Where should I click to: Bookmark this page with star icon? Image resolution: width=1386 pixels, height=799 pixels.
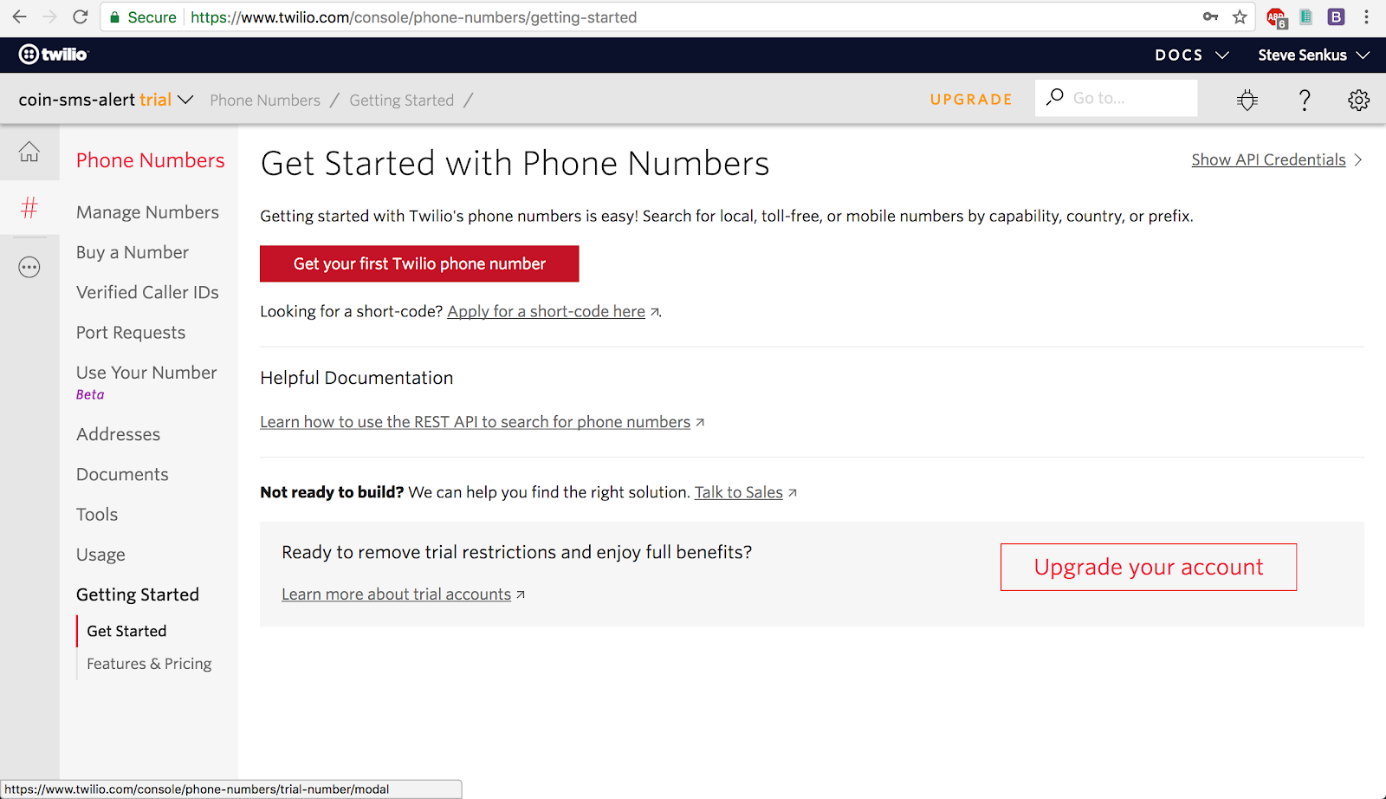(x=1240, y=17)
